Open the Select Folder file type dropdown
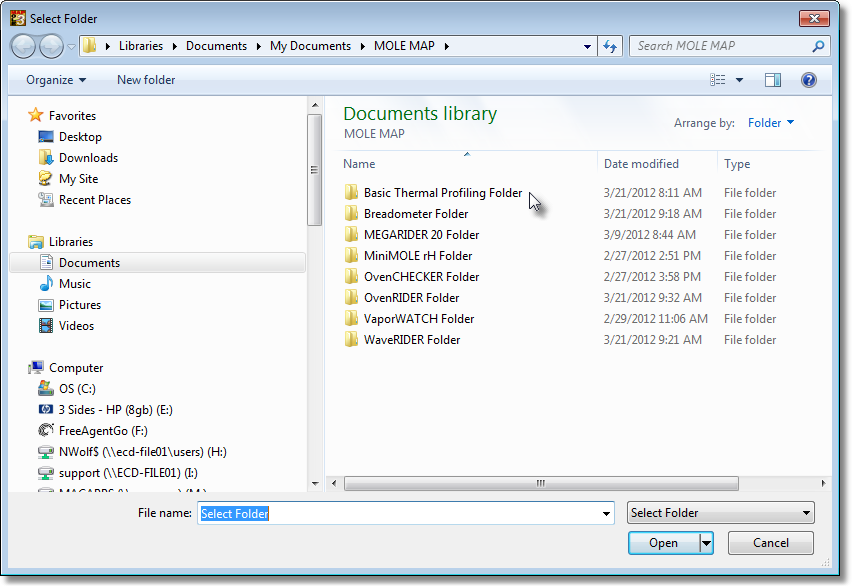The image size is (852, 588). pos(721,512)
